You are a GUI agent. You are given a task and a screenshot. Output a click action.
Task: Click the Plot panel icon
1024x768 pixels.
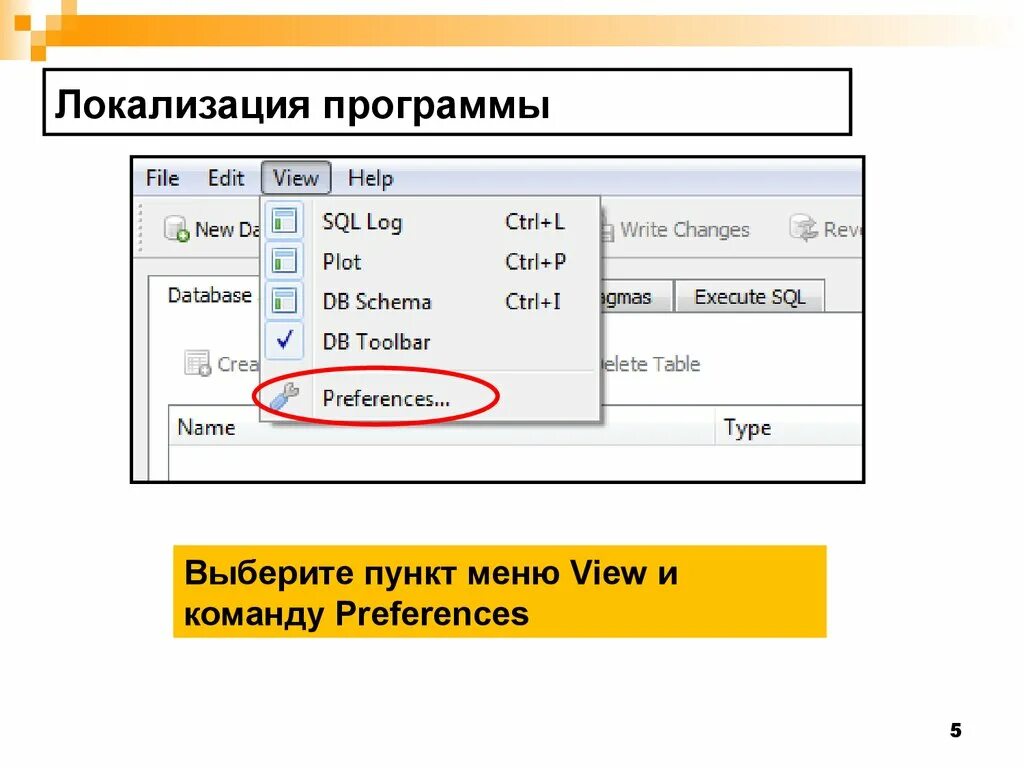click(x=284, y=261)
